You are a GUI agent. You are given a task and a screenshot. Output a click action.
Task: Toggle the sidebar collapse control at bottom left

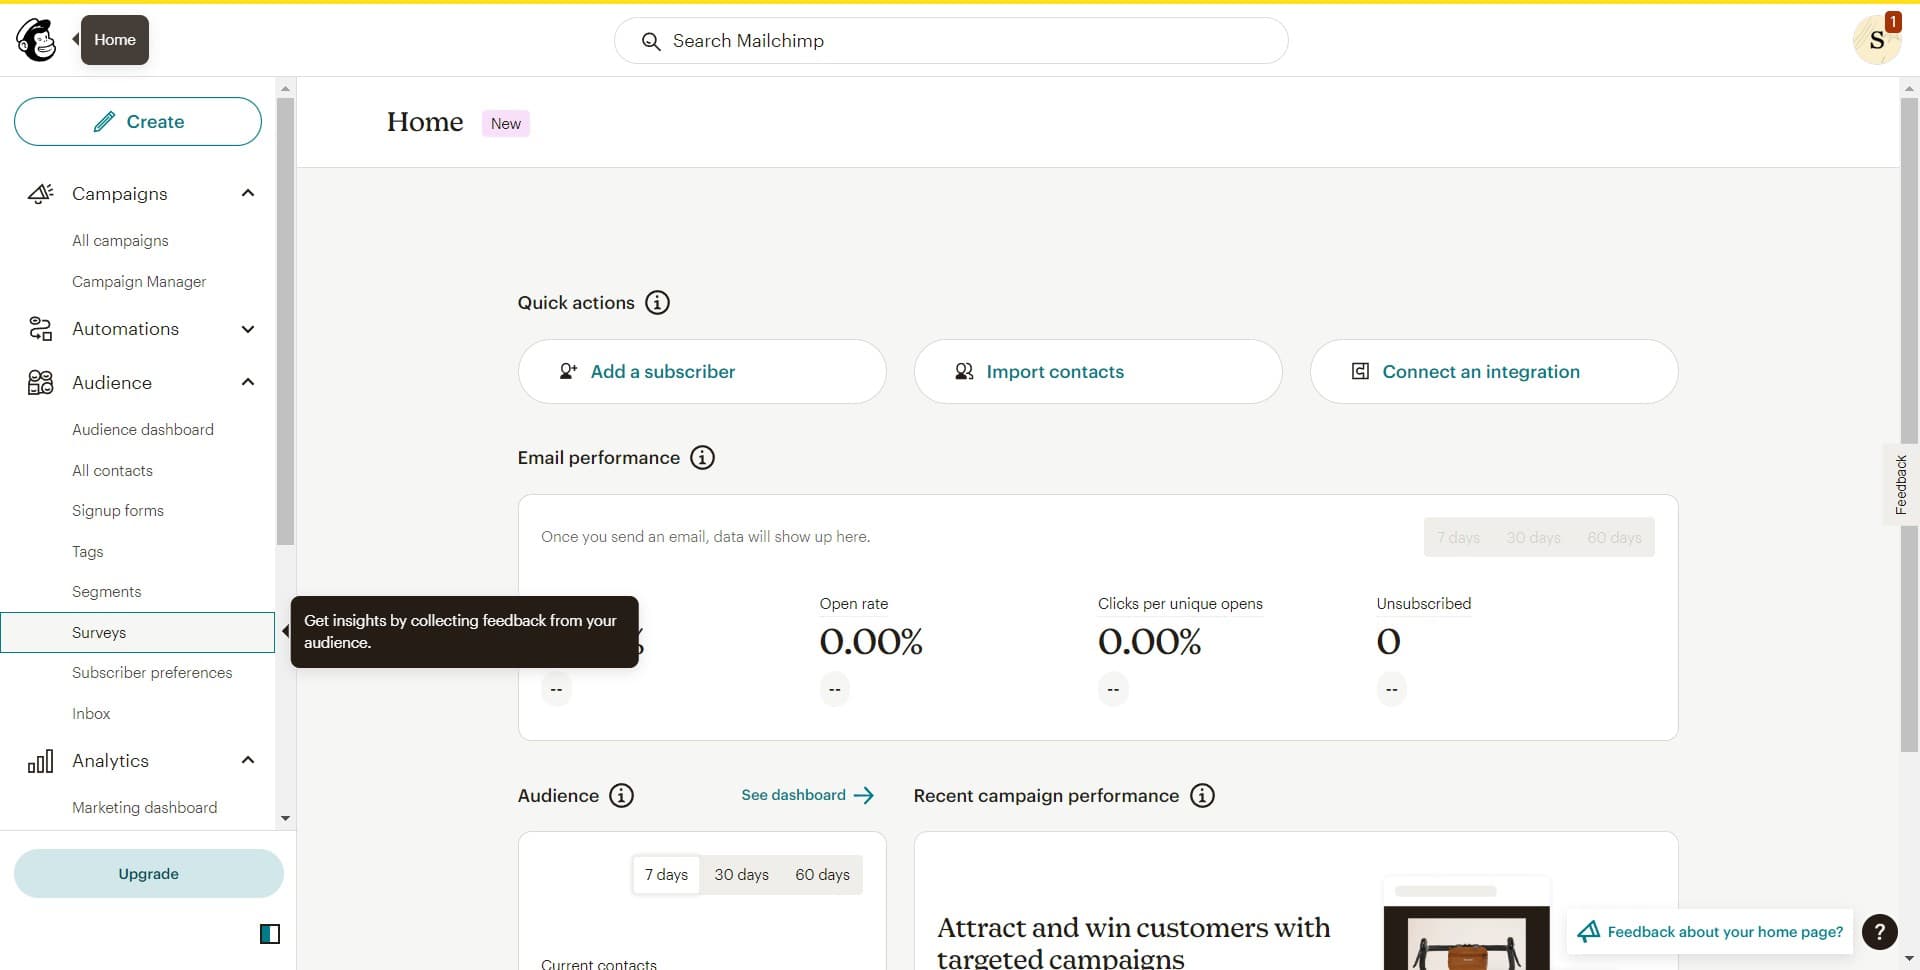click(x=270, y=933)
